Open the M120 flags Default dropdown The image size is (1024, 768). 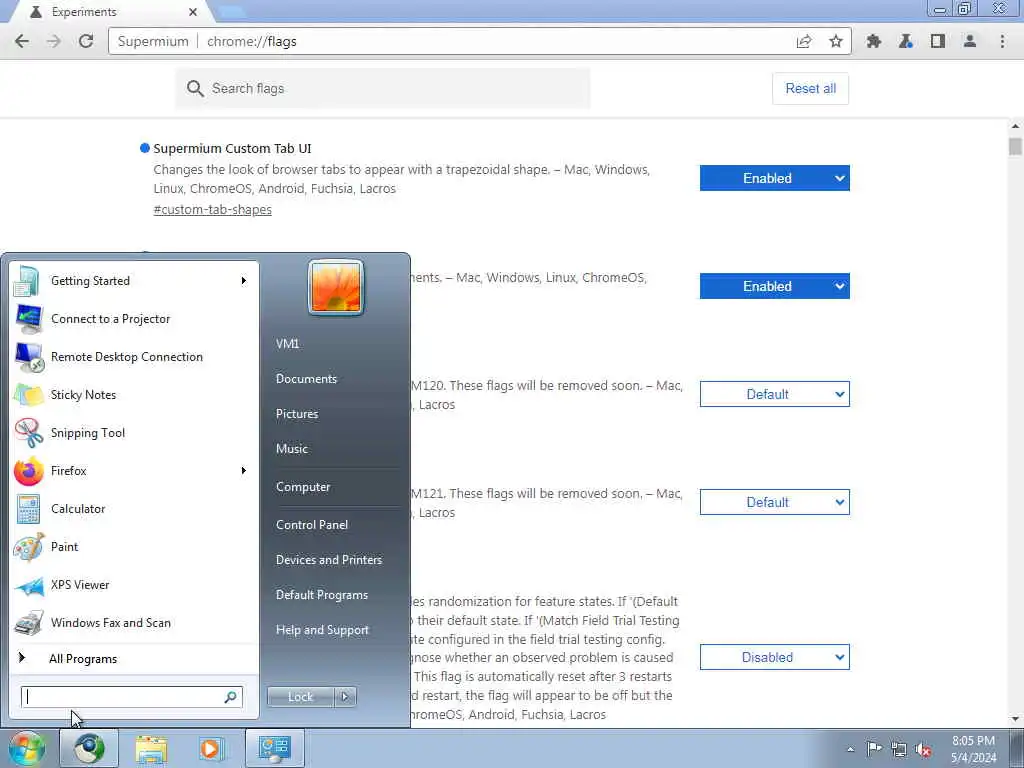(x=775, y=394)
